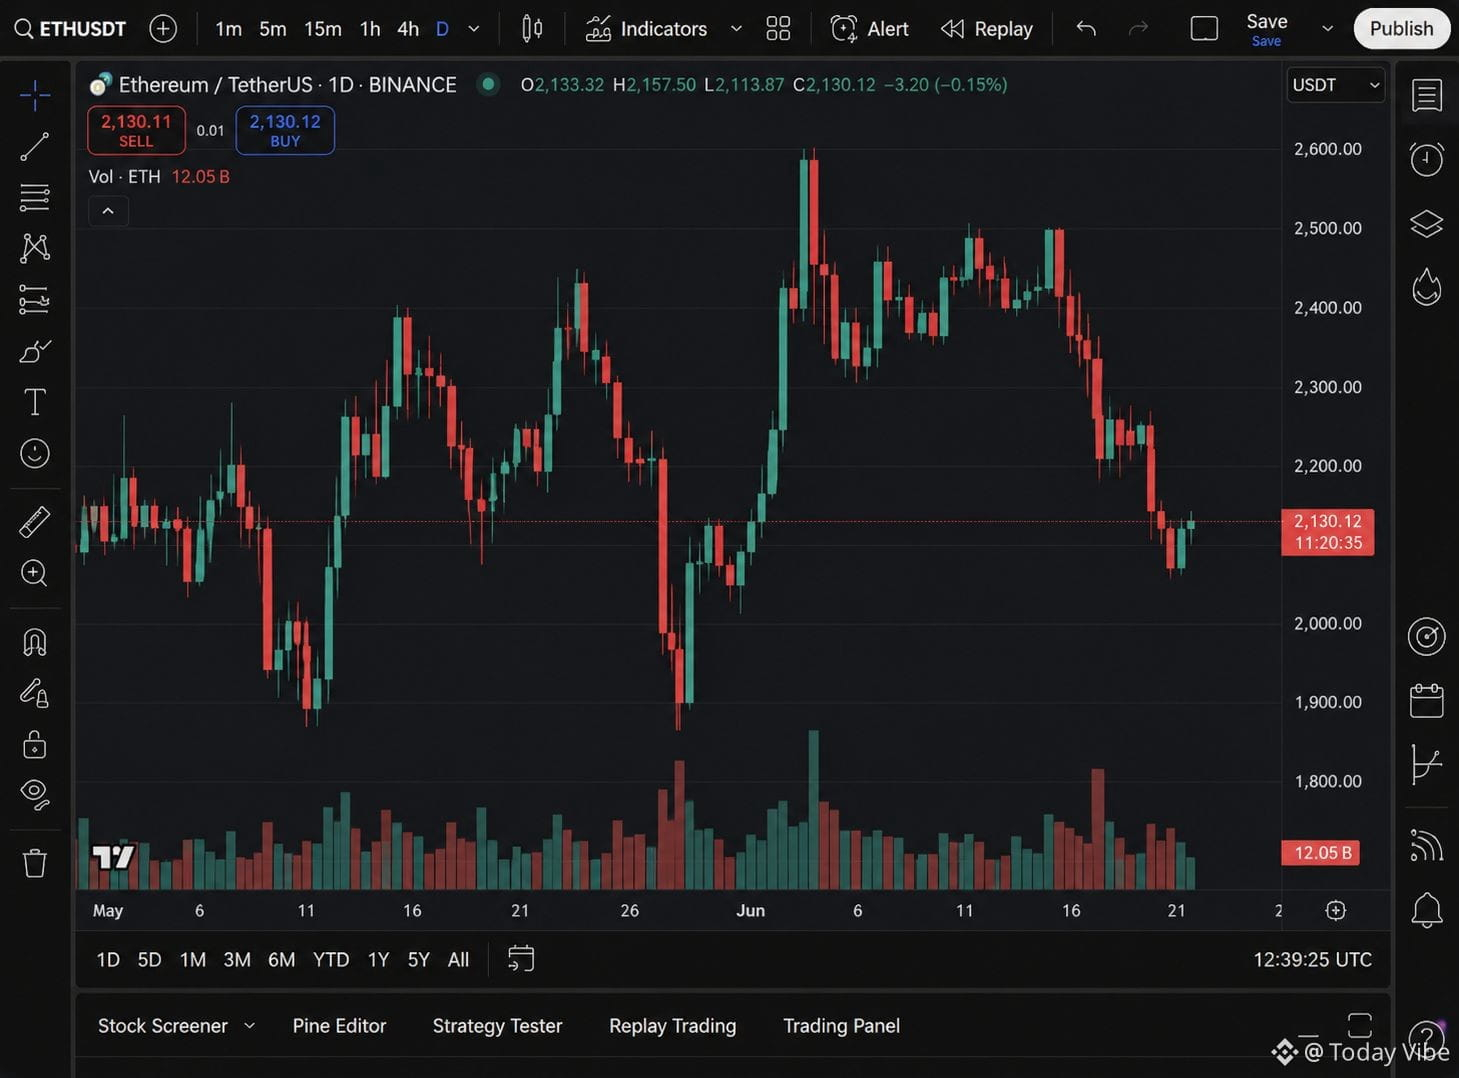Viewport: 1459px width, 1078px height.
Task: Open the radar target panel
Action: tap(1426, 637)
